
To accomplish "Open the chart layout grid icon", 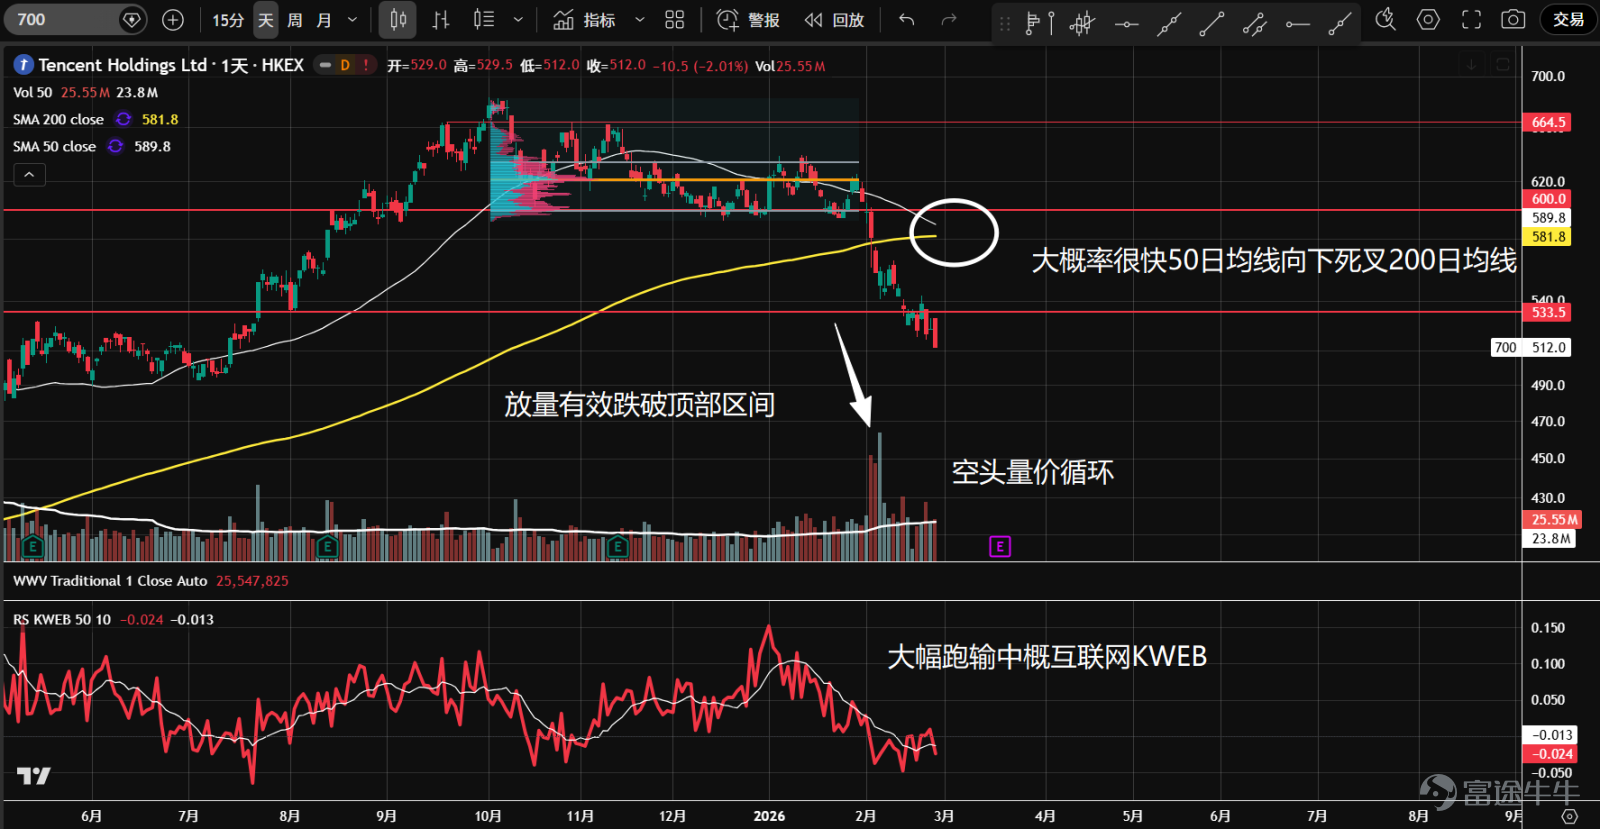I will [675, 19].
